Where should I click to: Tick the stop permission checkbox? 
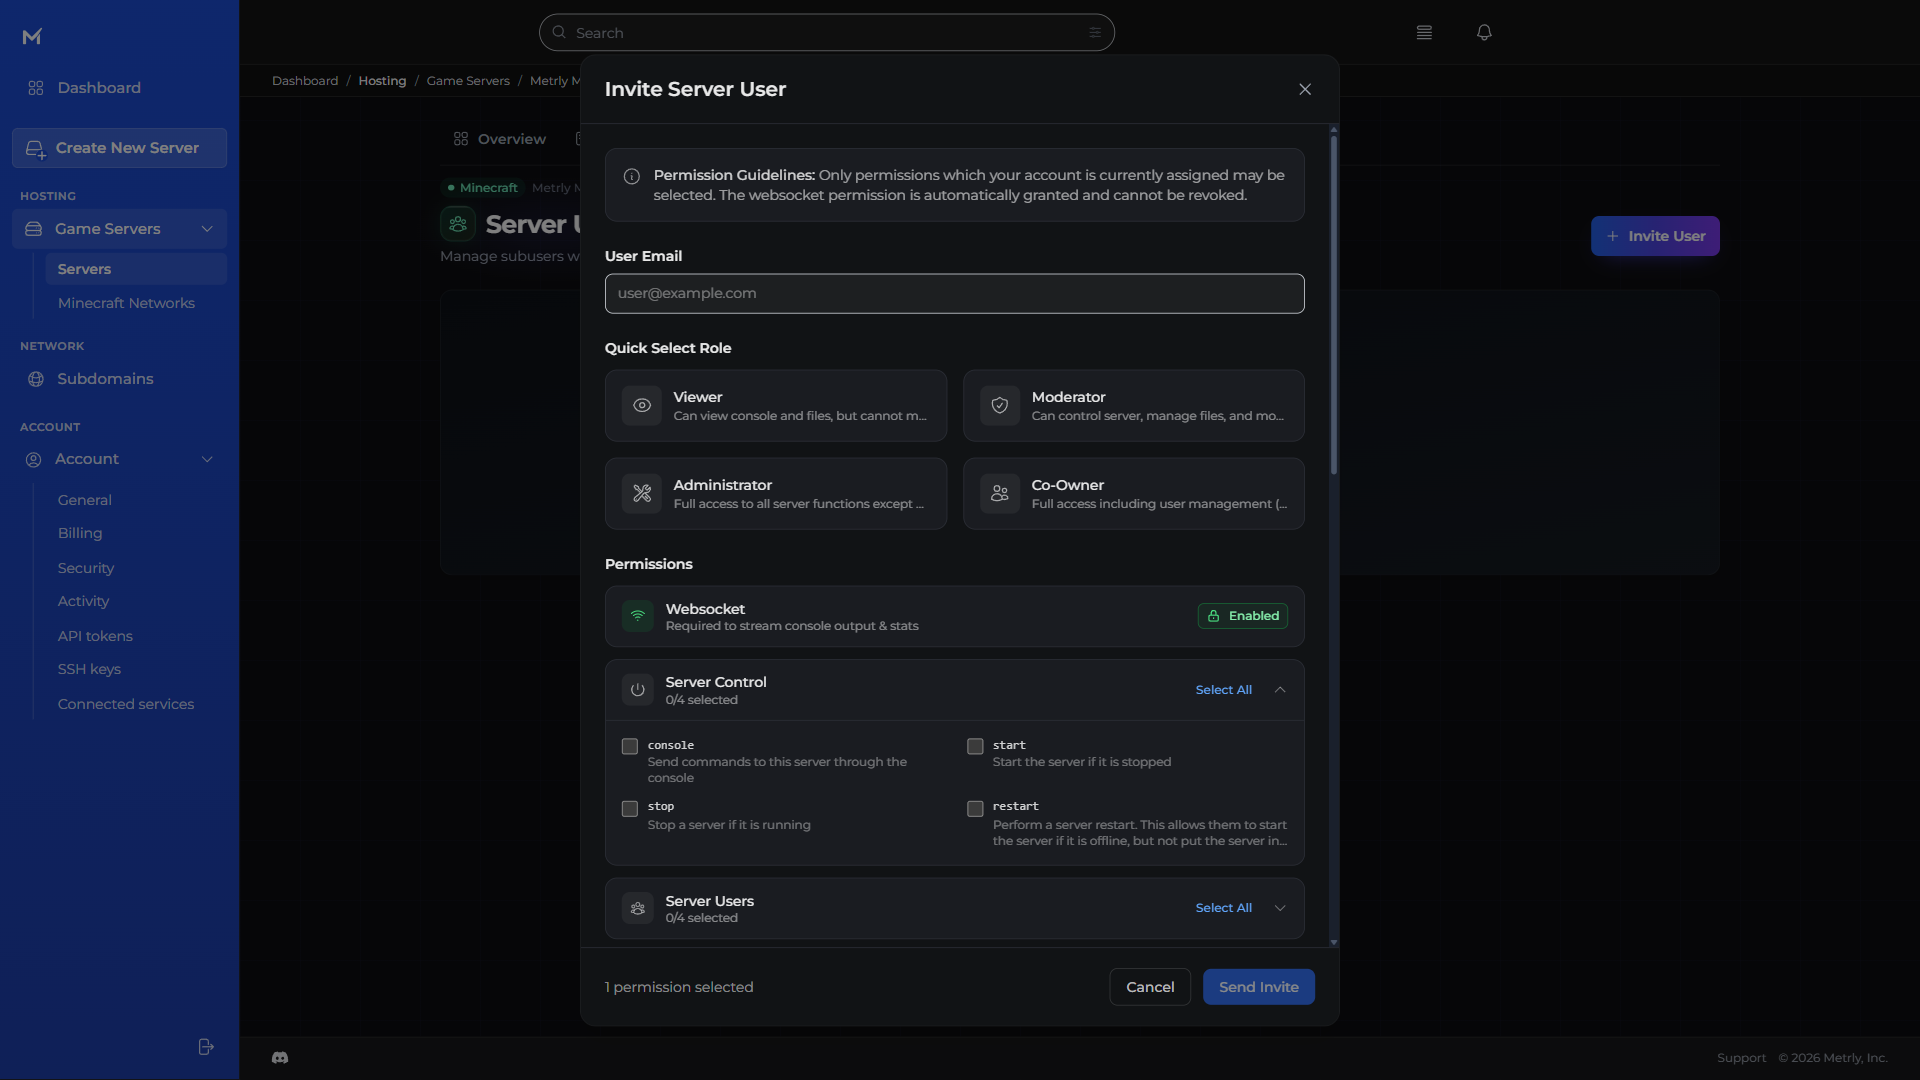point(630,809)
